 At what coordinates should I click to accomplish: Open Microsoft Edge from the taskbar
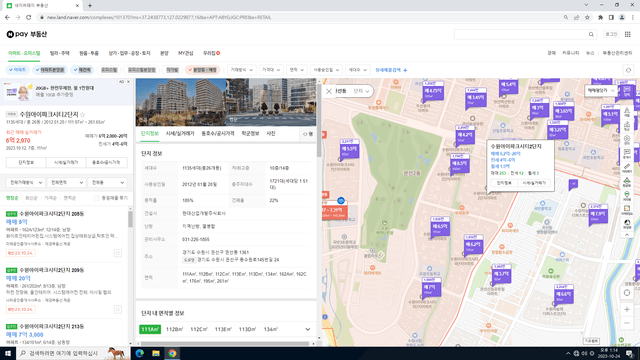click(140, 353)
